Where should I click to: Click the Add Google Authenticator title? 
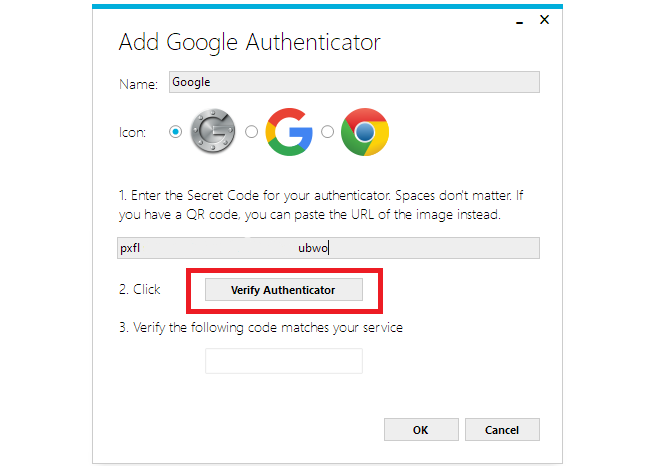point(249,42)
